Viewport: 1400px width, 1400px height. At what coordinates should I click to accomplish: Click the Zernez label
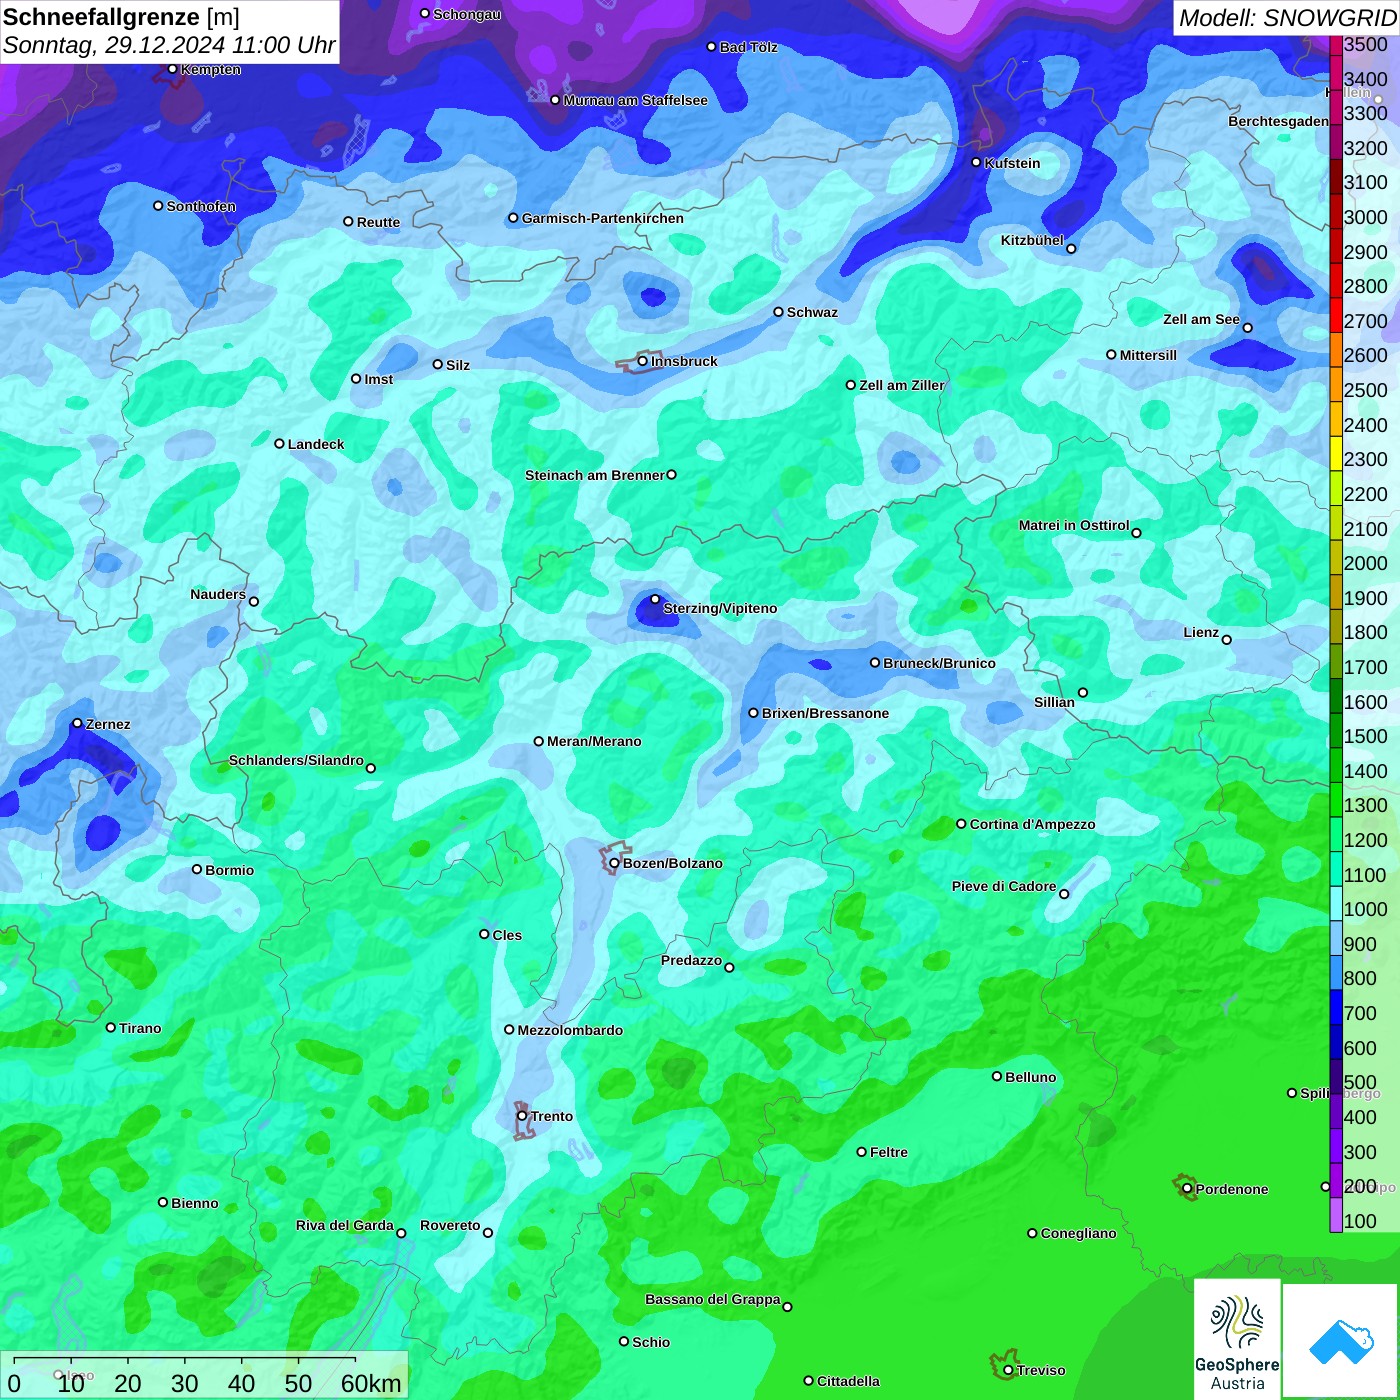(x=108, y=724)
